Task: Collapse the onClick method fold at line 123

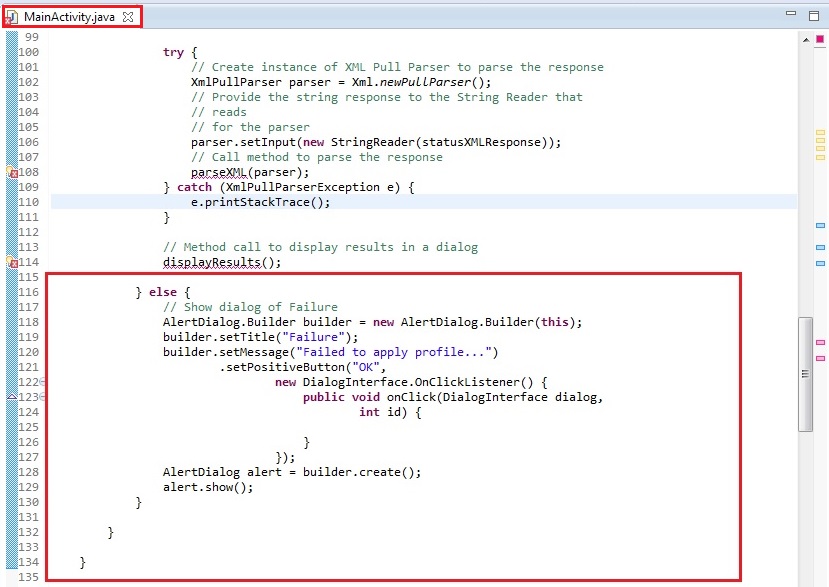Action: pyautogui.click(x=44, y=397)
